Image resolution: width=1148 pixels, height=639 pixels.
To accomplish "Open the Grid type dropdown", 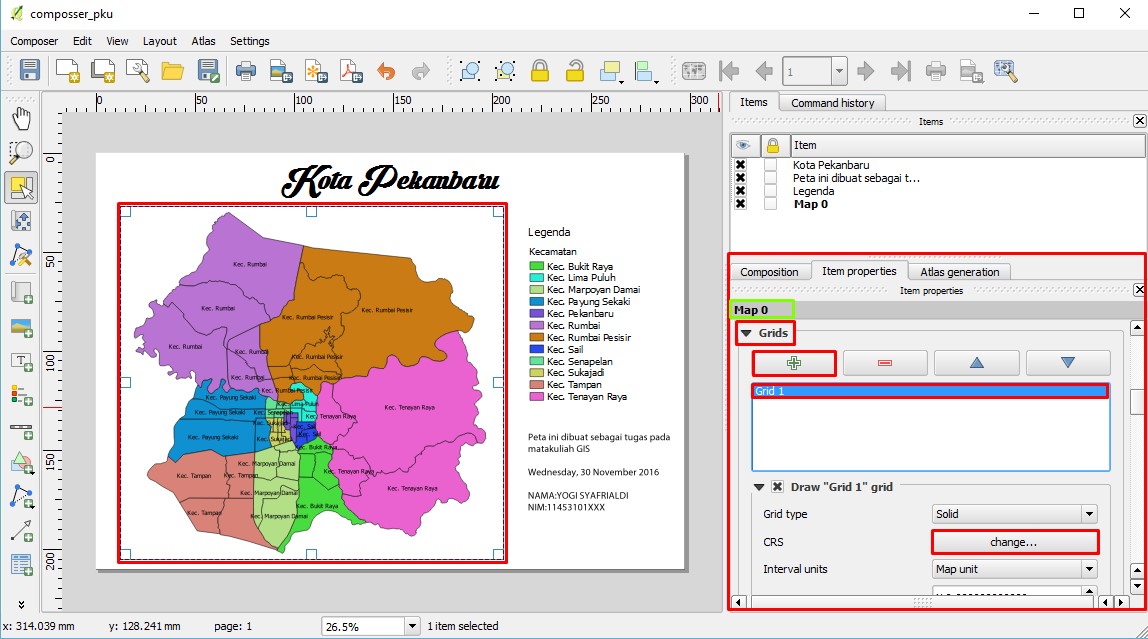I will click(x=1014, y=514).
